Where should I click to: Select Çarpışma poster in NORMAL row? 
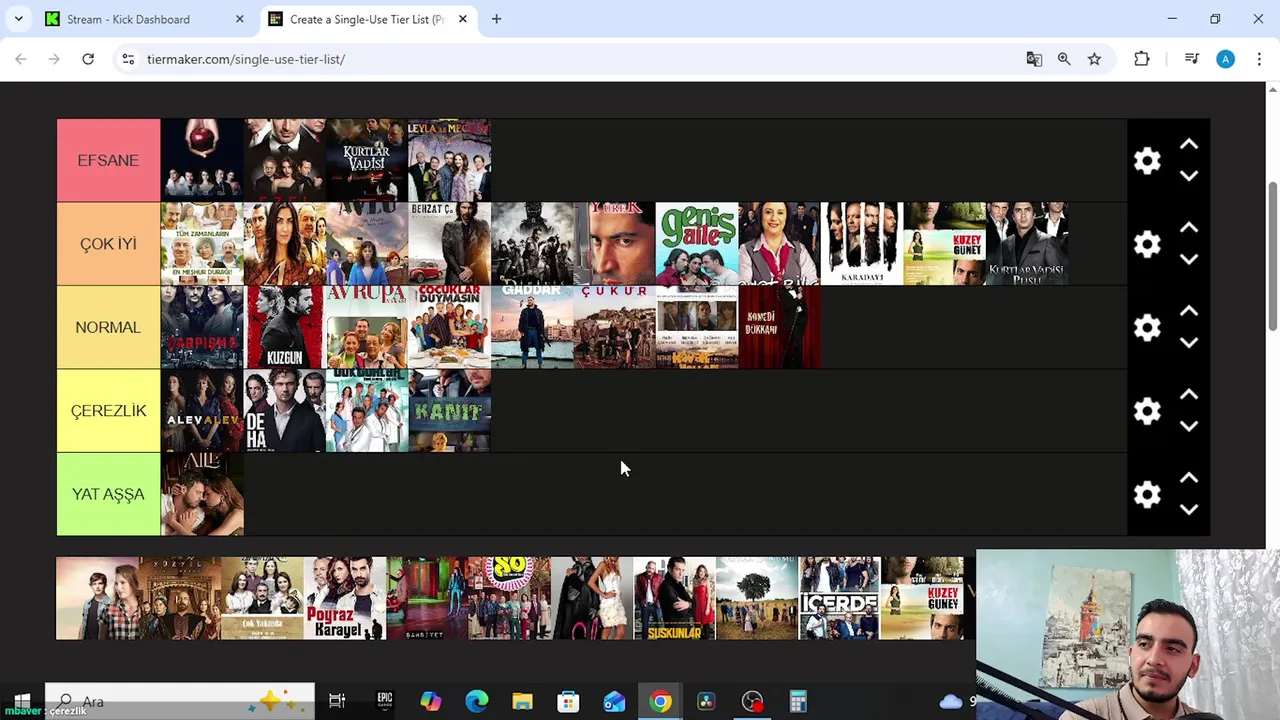tap(202, 327)
